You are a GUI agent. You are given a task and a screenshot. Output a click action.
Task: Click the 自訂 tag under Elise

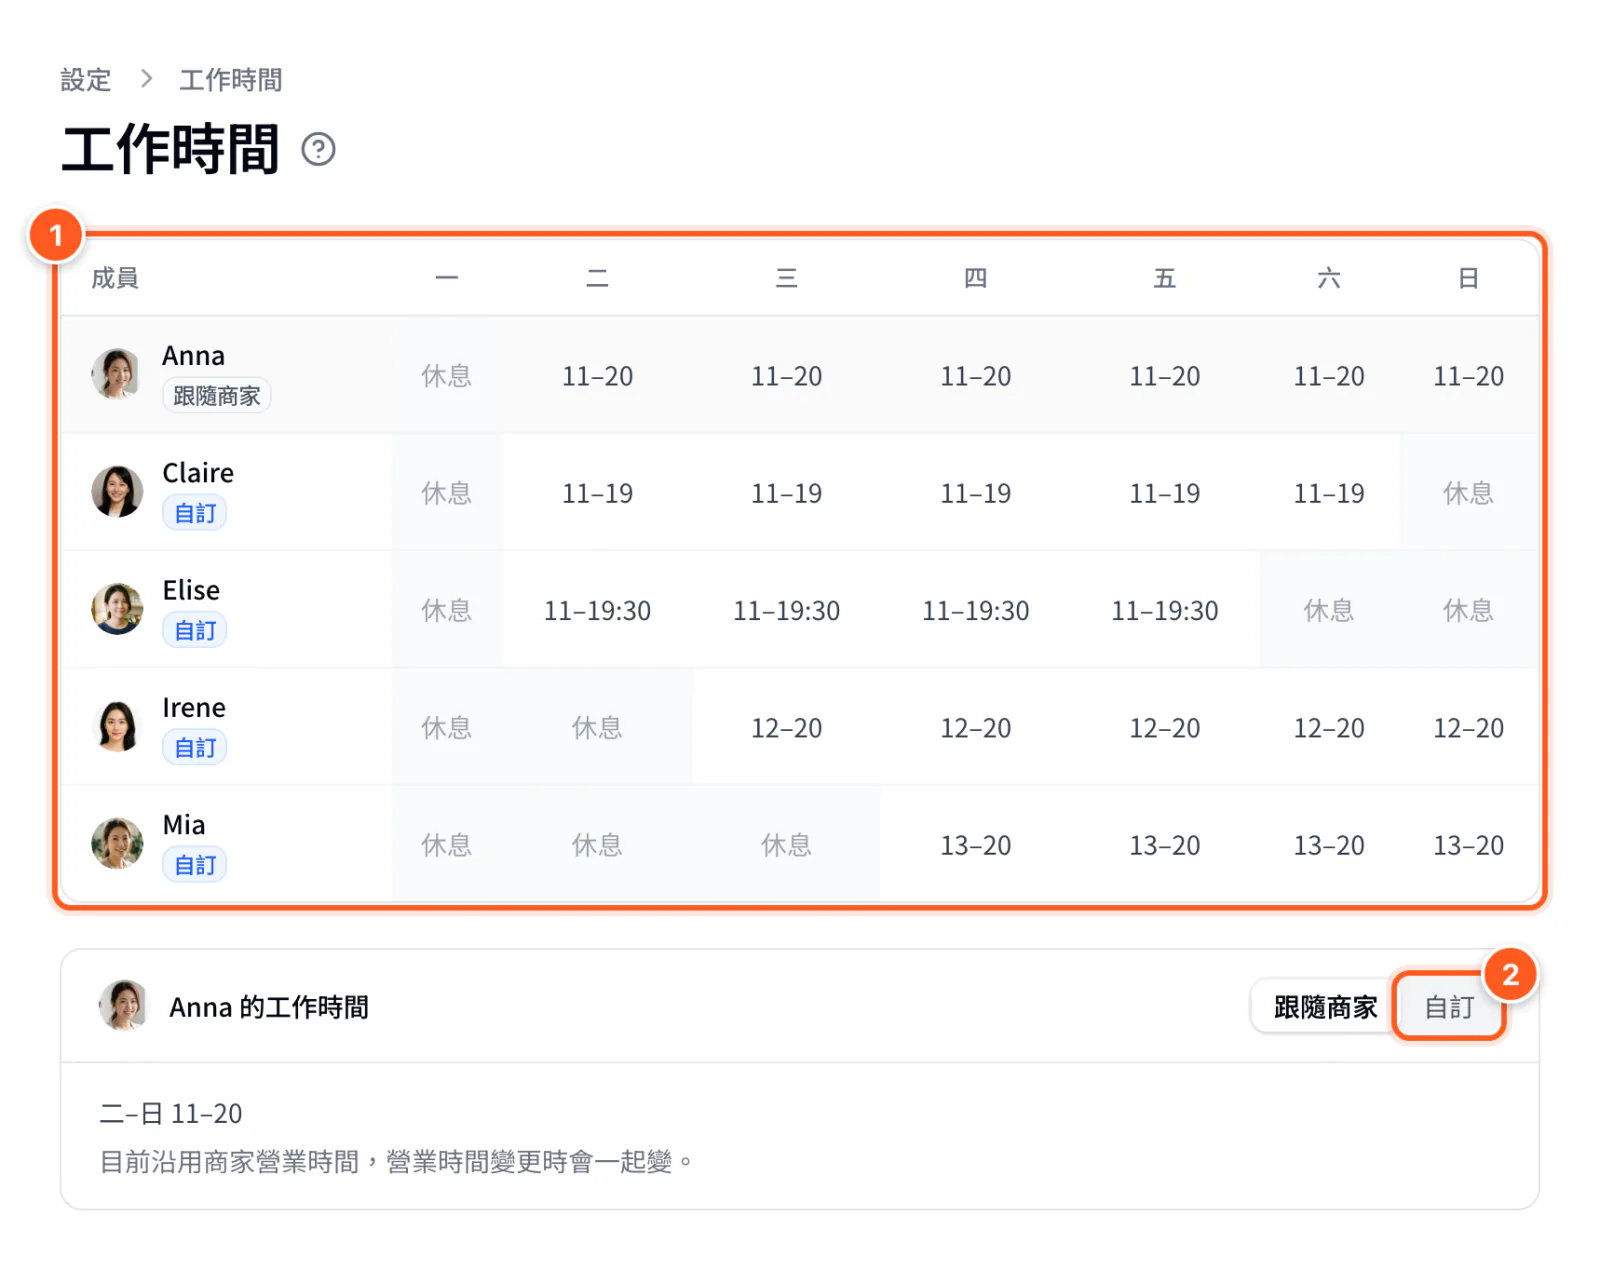pos(195,630)
